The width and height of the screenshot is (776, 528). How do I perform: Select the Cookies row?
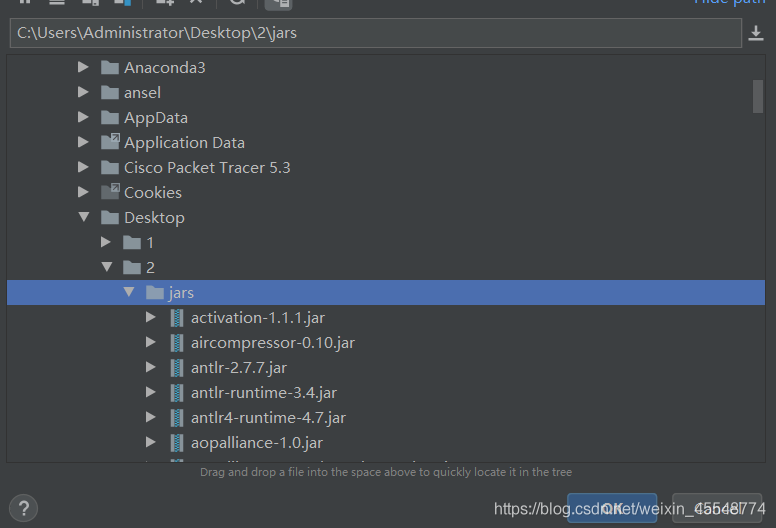click(x=386, y=192)
